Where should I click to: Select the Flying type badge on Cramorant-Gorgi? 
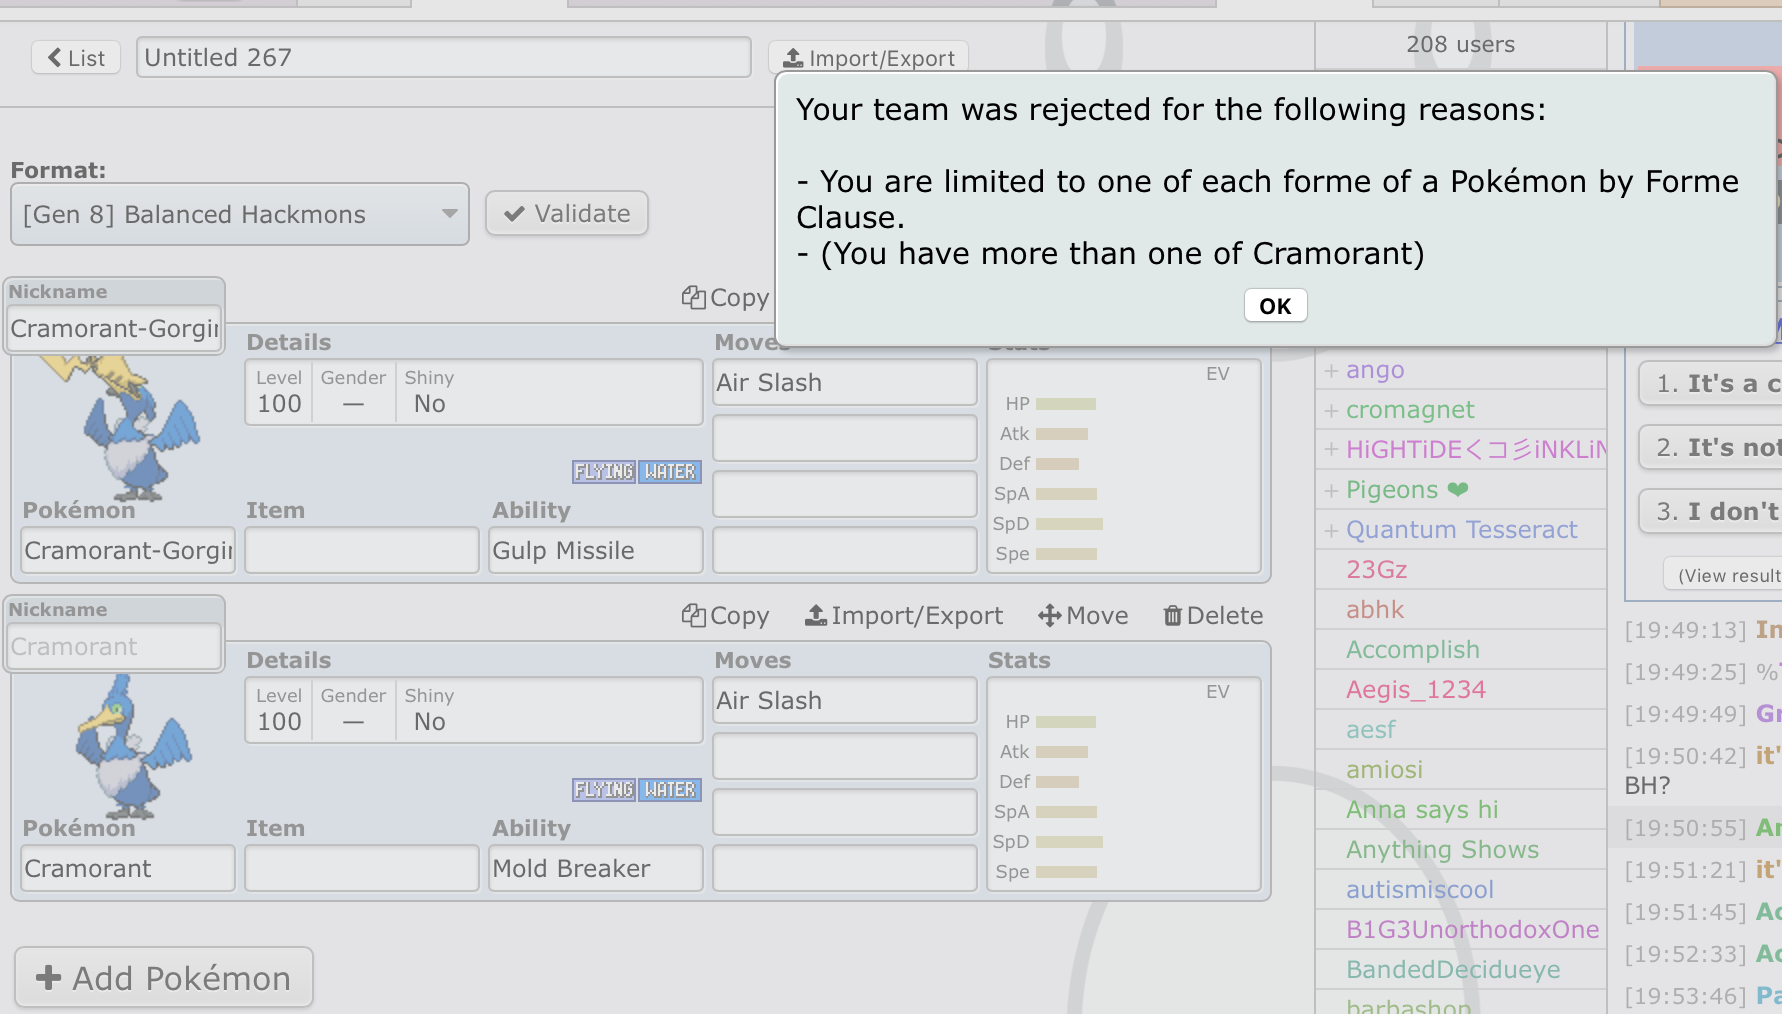point(603,471)
